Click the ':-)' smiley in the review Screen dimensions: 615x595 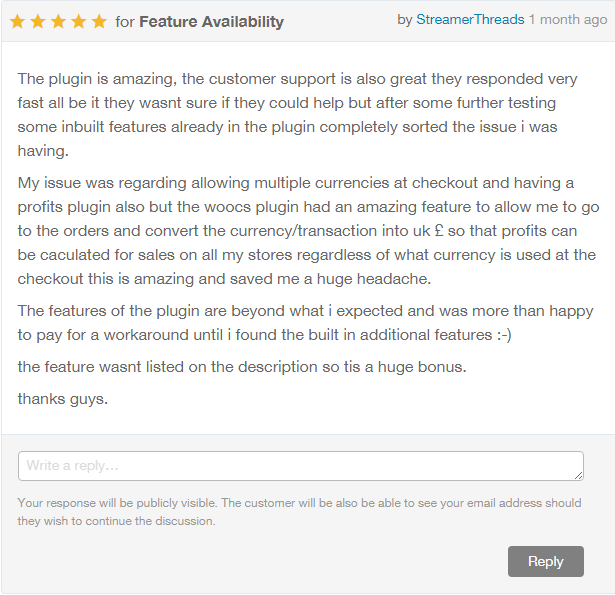click(x=504, y=335)
